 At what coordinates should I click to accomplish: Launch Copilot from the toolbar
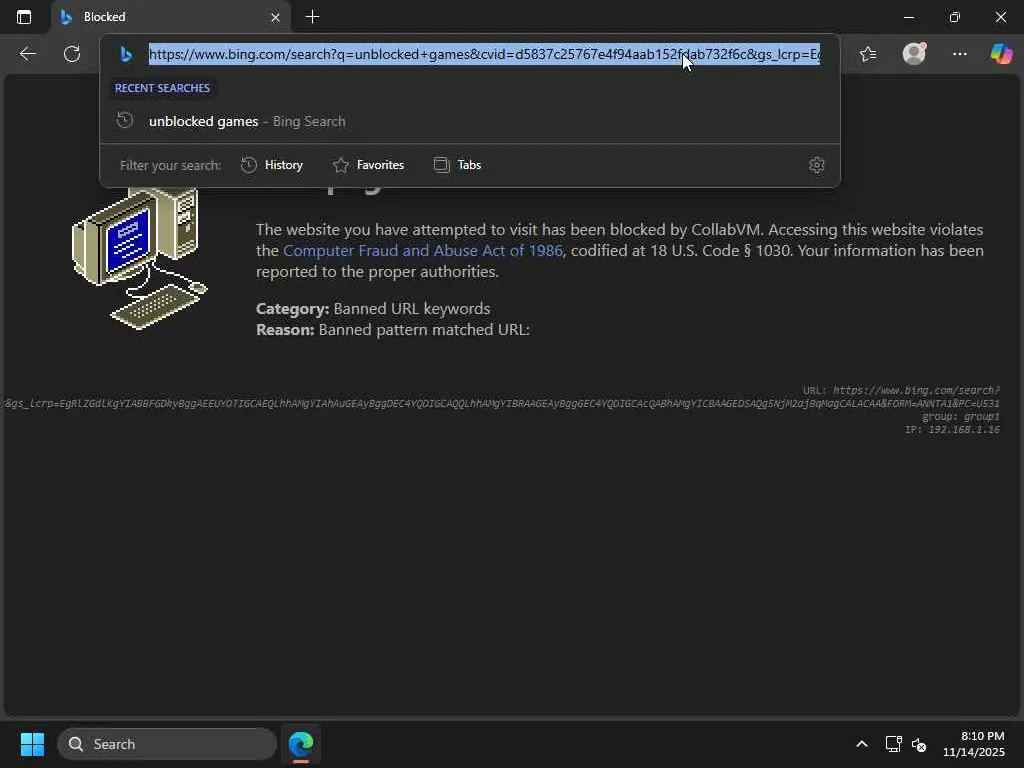1001,54
